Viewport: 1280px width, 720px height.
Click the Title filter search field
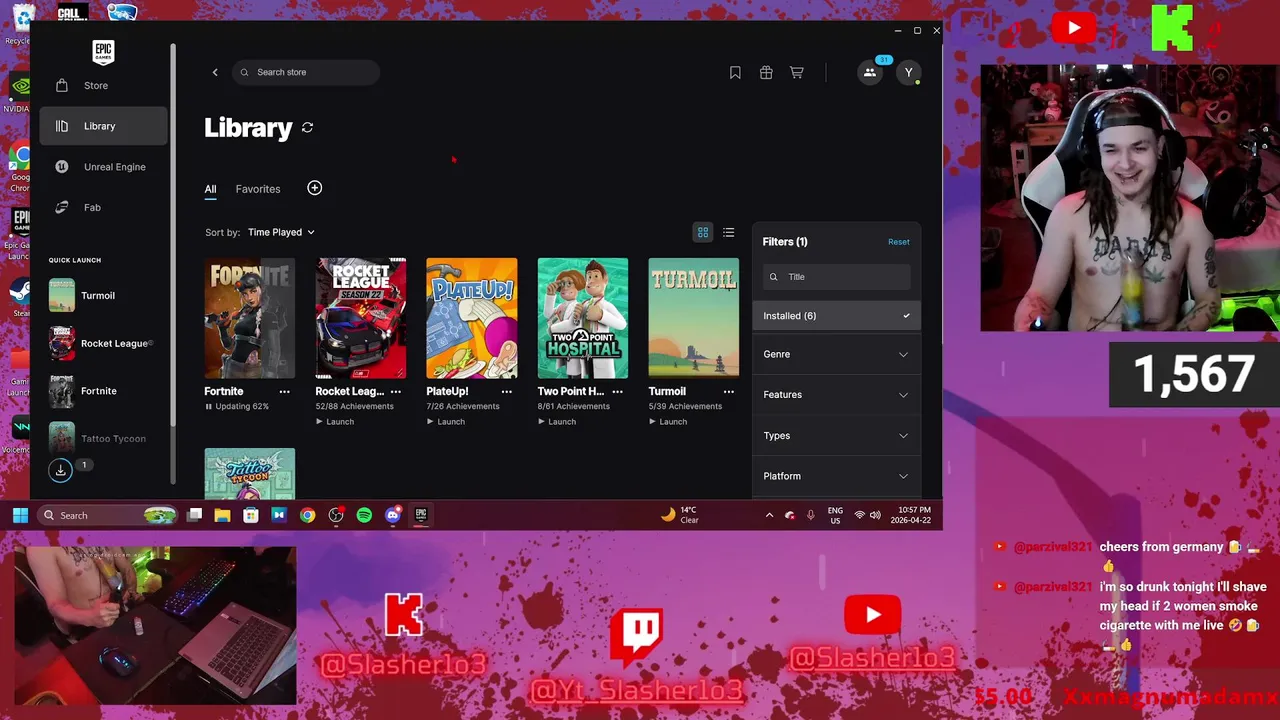point(836,277)
